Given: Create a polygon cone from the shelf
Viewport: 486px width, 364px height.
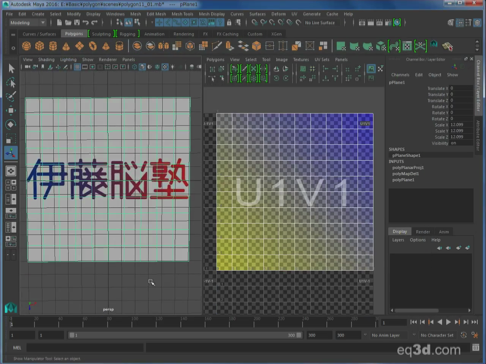Looking at the screenshot, I should 66,46.
